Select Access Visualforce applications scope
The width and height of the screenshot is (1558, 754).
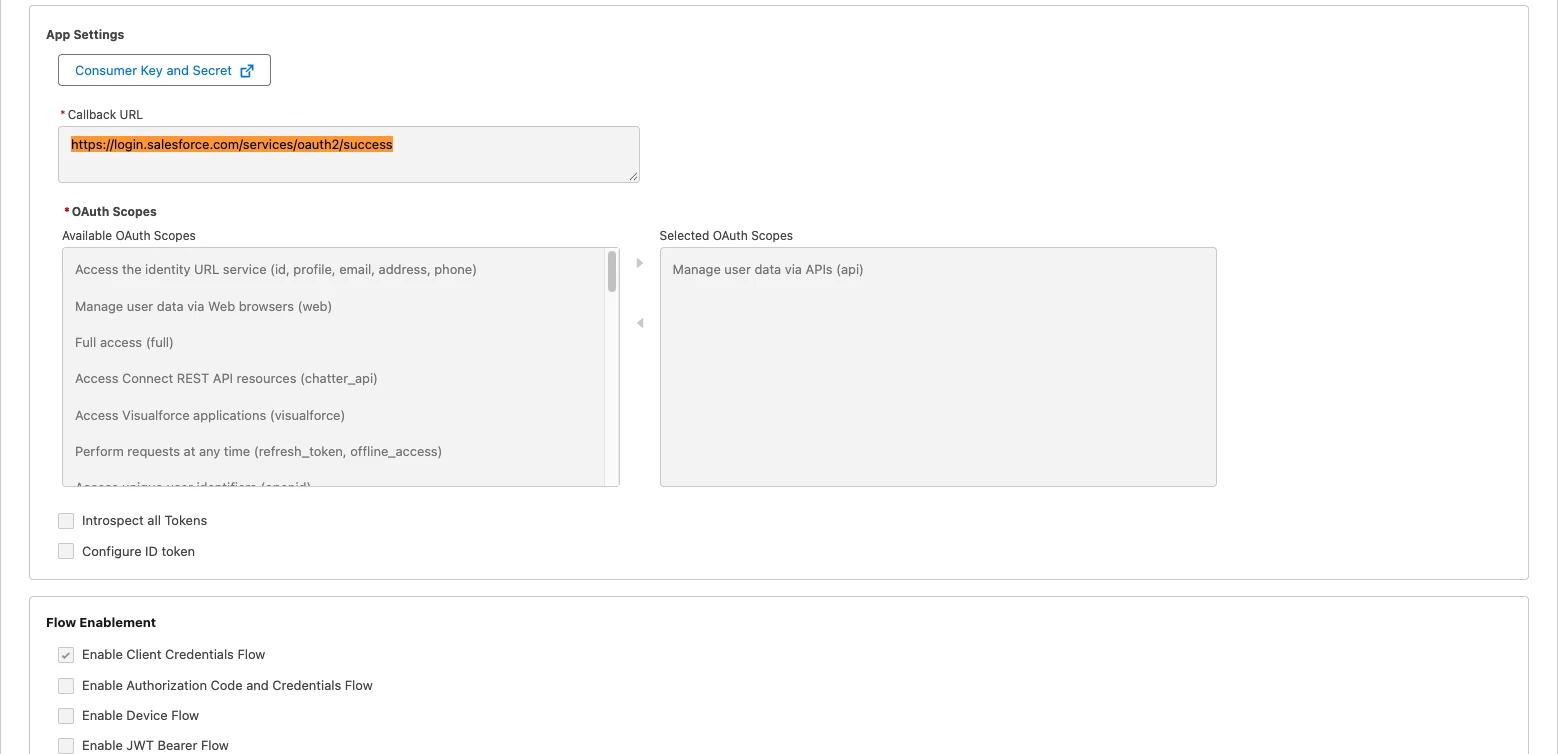point(210,415)
